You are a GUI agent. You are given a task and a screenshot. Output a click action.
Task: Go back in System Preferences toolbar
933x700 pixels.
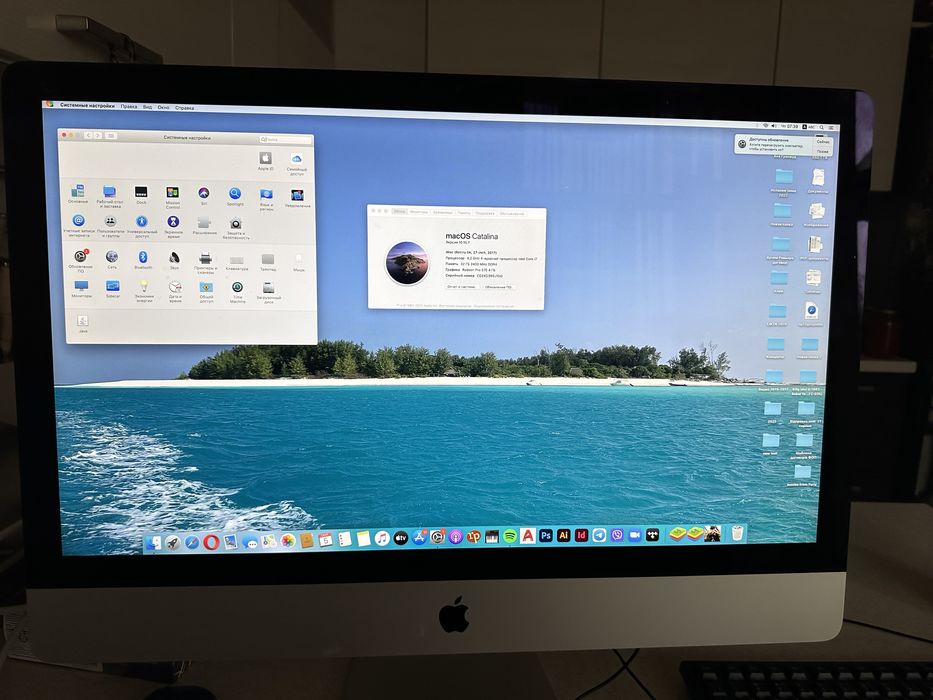(x=89, y=135)
